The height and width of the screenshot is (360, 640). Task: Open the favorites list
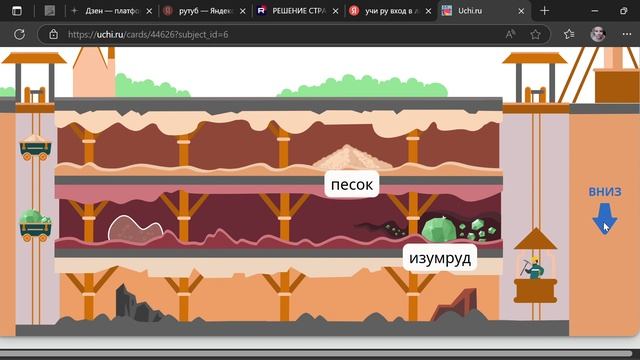coord(569,34)
